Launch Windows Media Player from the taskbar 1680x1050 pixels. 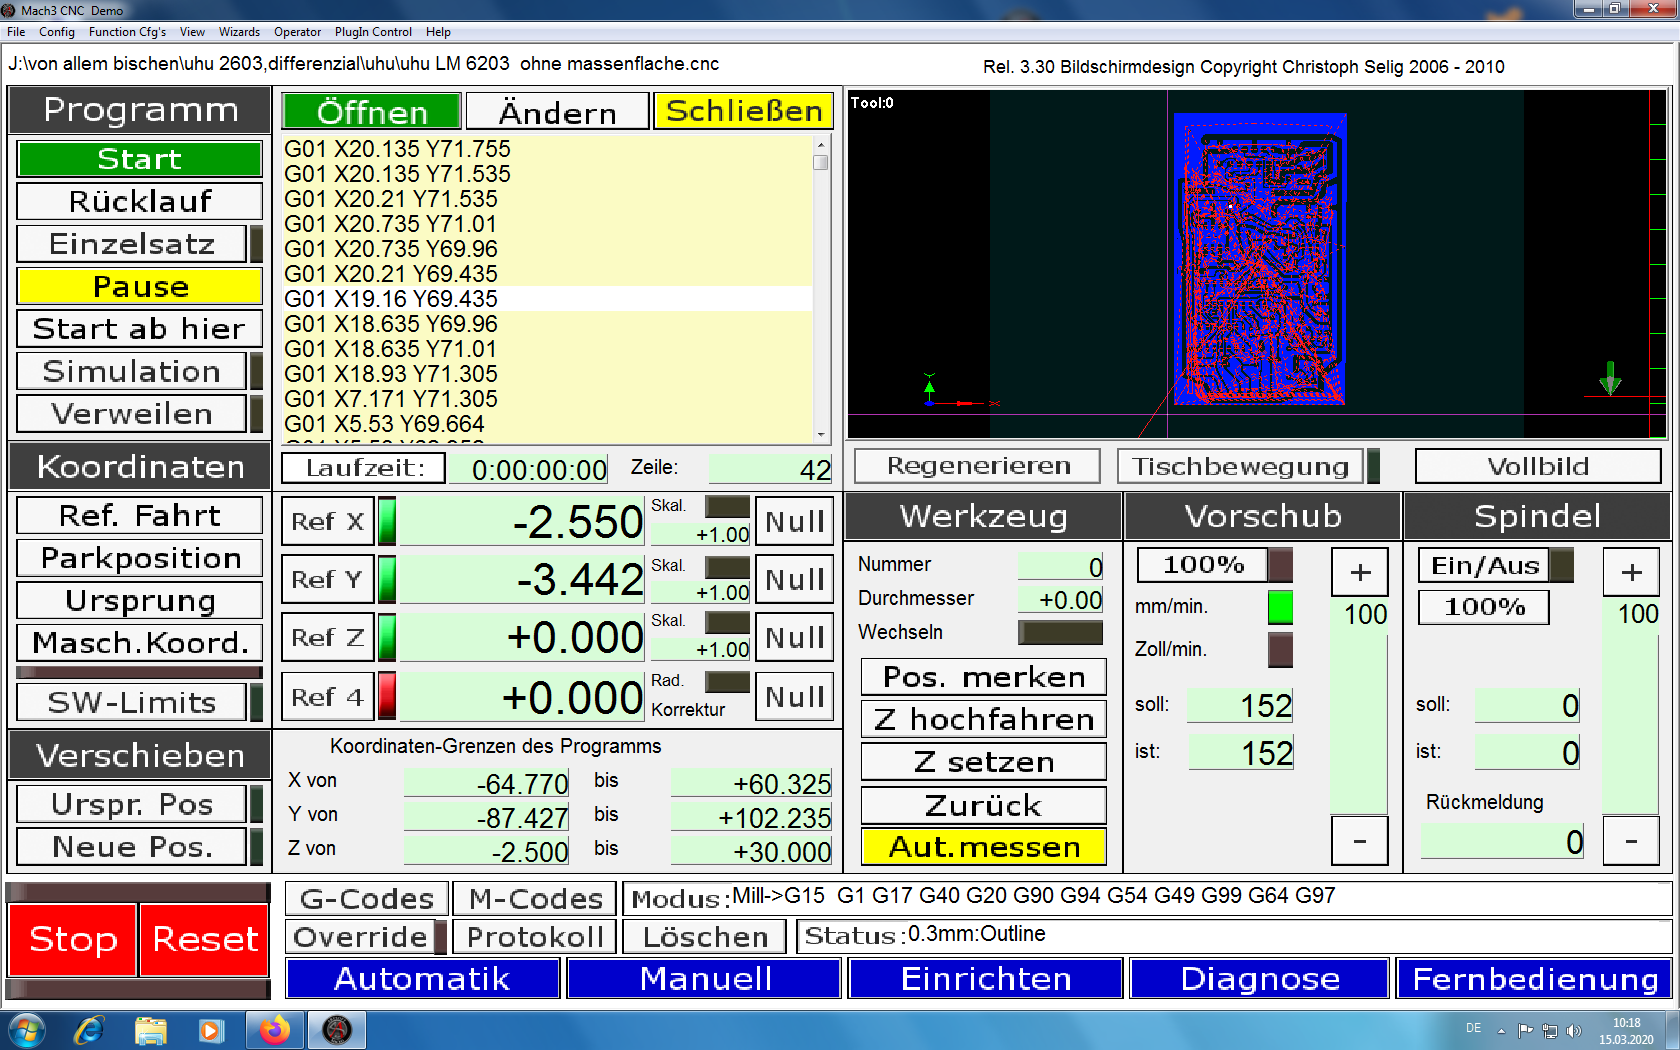(x=211, y=1029)
